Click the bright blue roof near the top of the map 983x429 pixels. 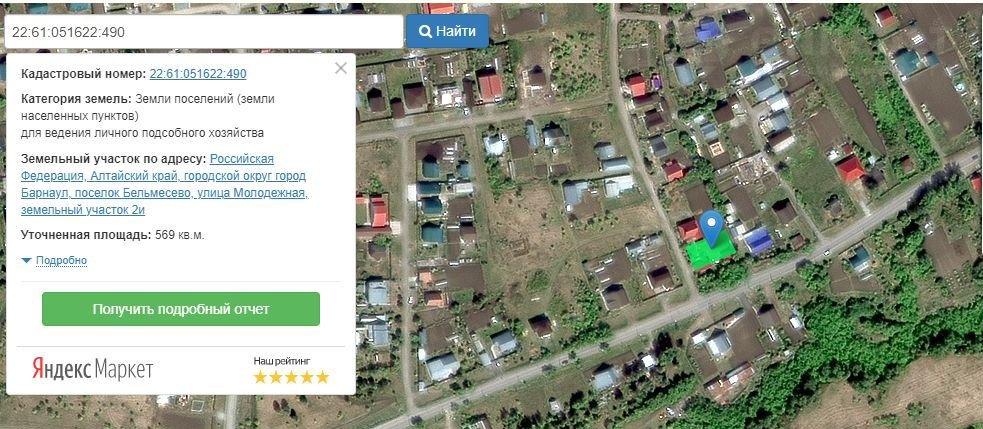click(707, 29)
